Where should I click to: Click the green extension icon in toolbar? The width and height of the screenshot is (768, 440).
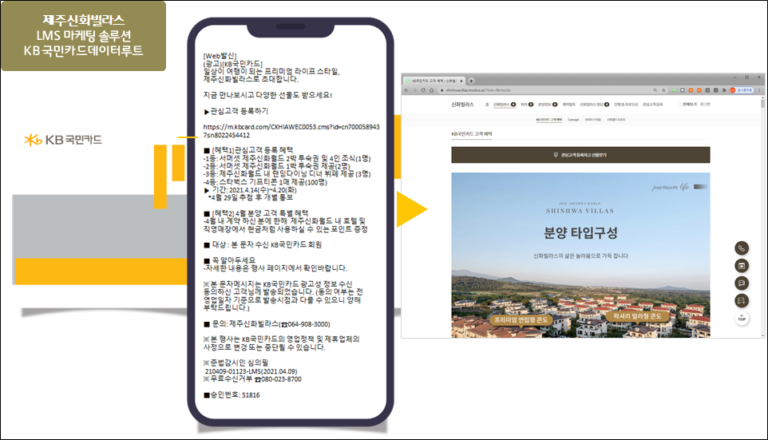(x=674, y=90)
